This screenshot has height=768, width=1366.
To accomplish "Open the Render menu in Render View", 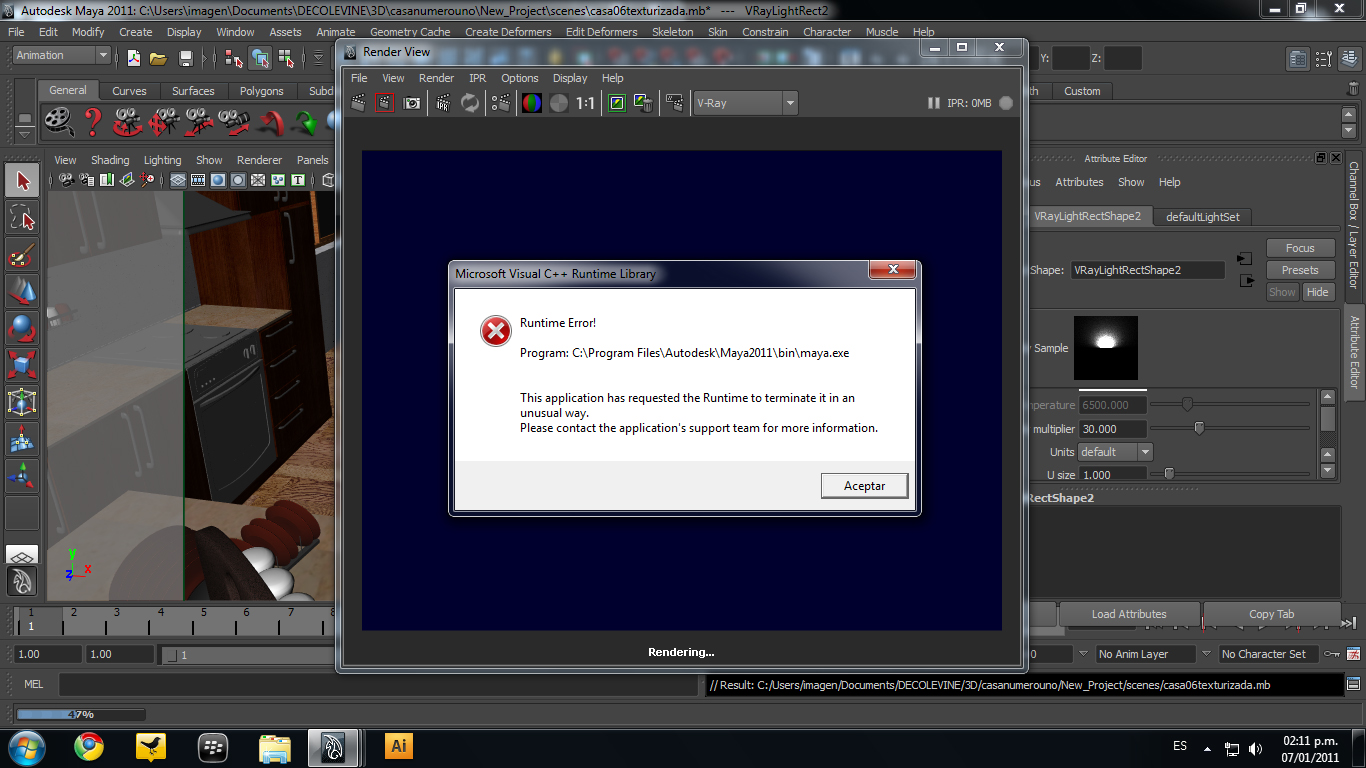I will tap(436, 78).
